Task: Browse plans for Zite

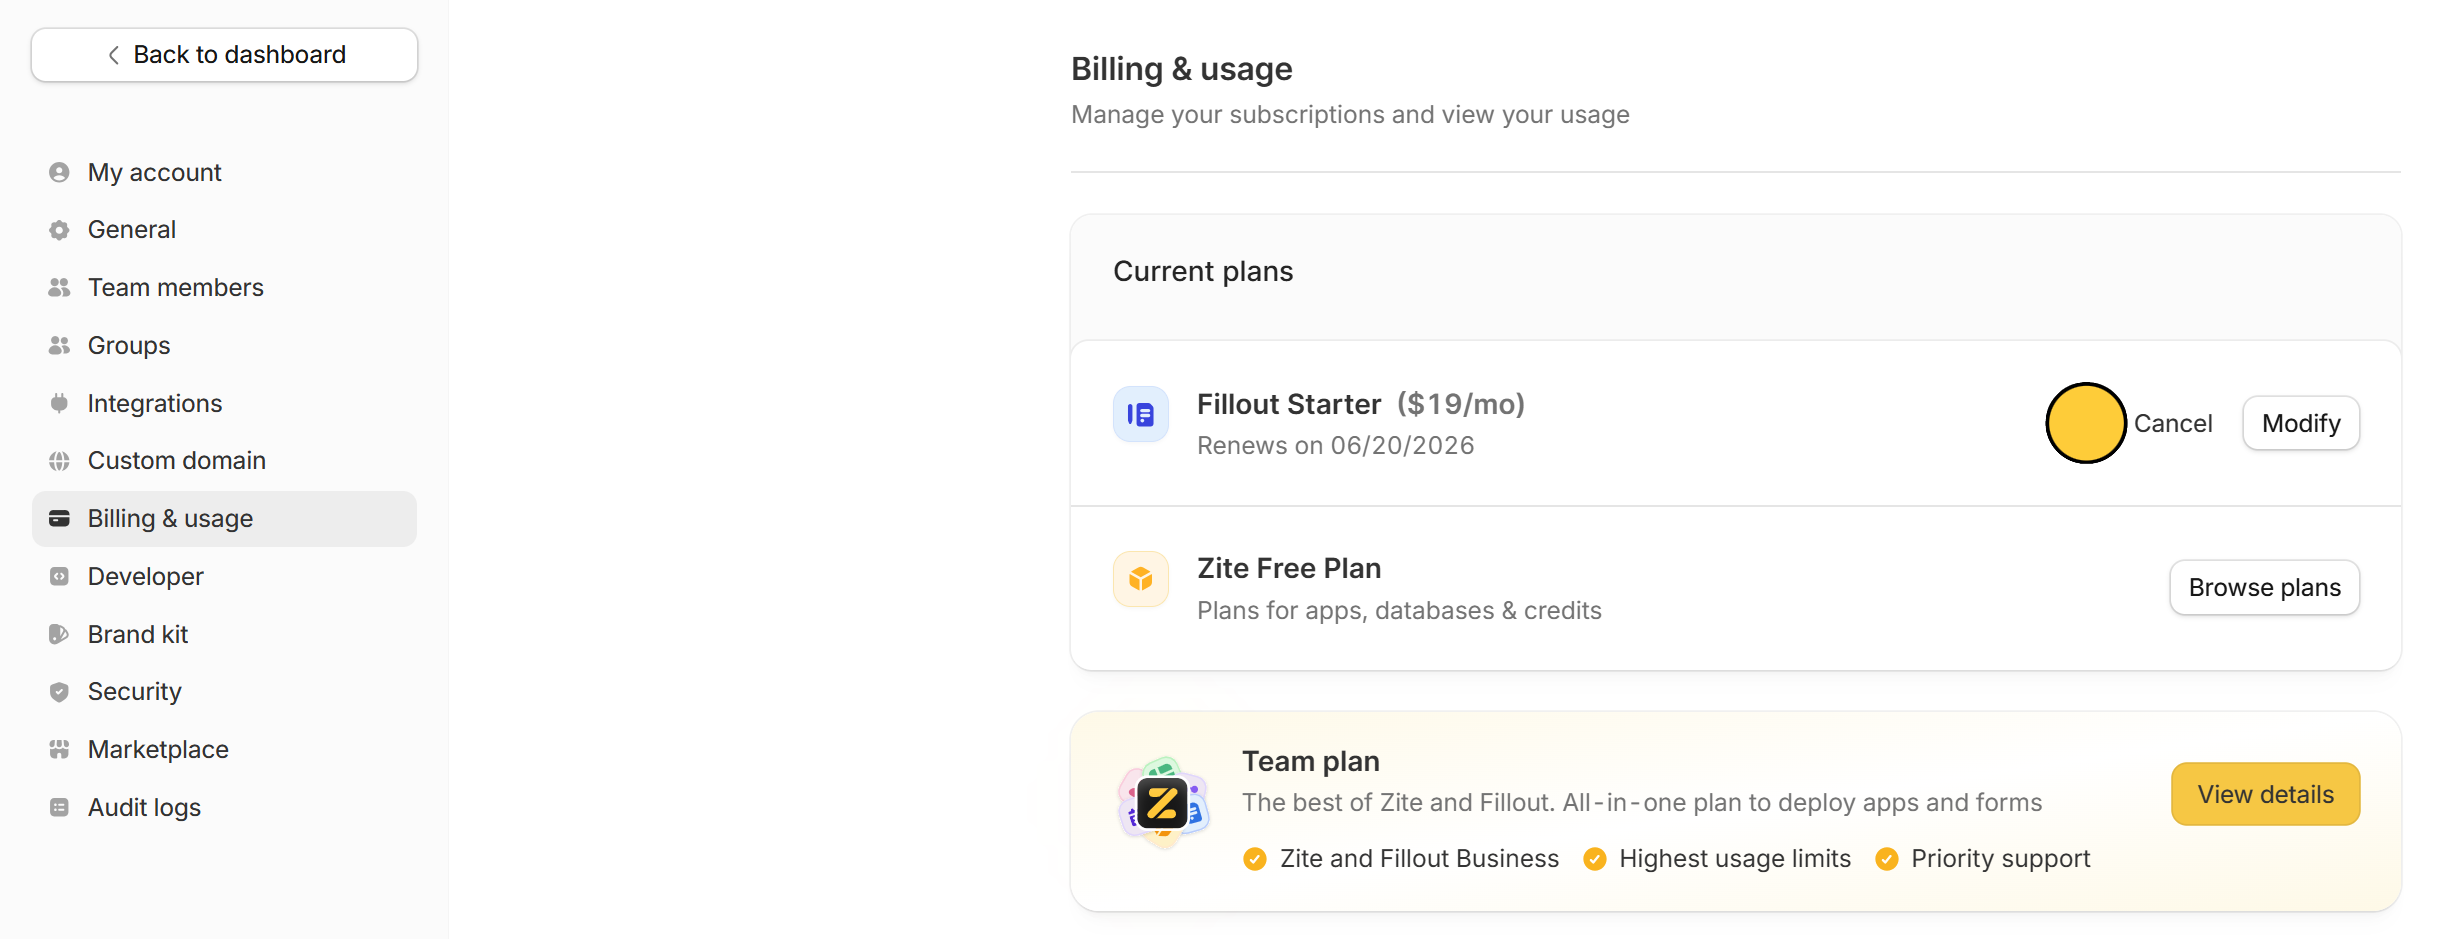Action: [x=2264, y=588]
